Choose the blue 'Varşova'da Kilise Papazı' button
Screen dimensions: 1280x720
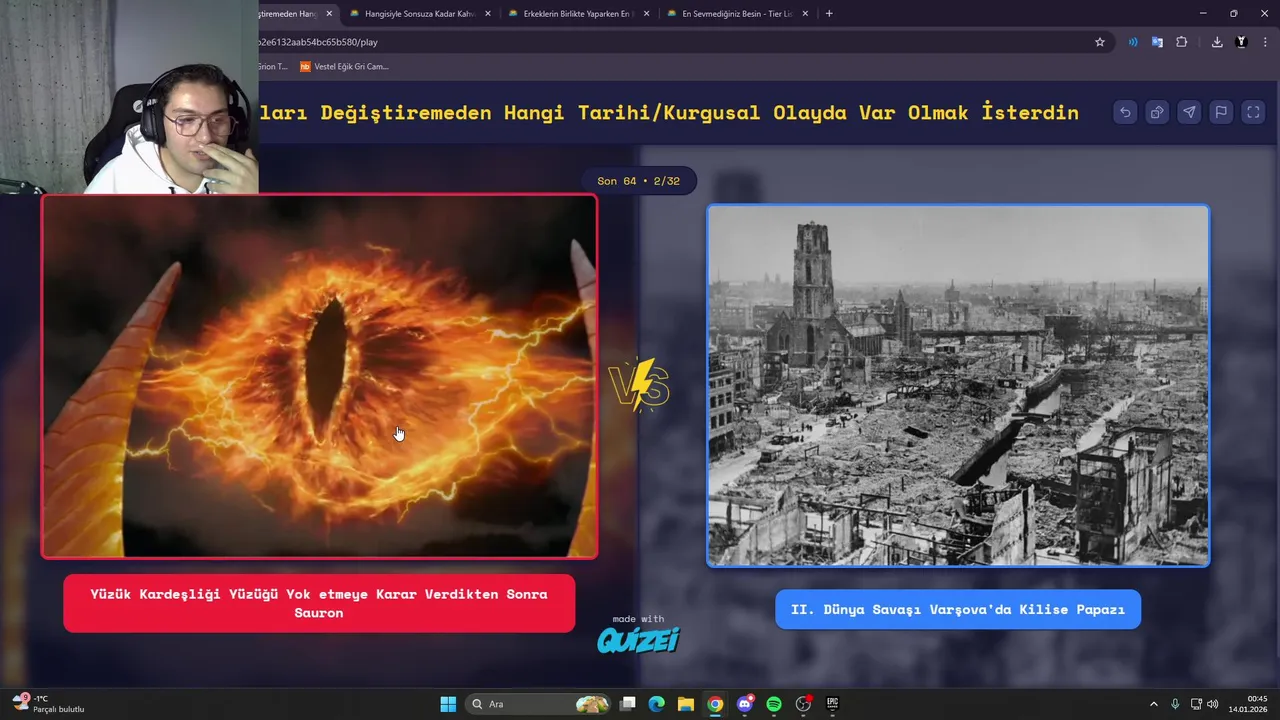point(958,609)
